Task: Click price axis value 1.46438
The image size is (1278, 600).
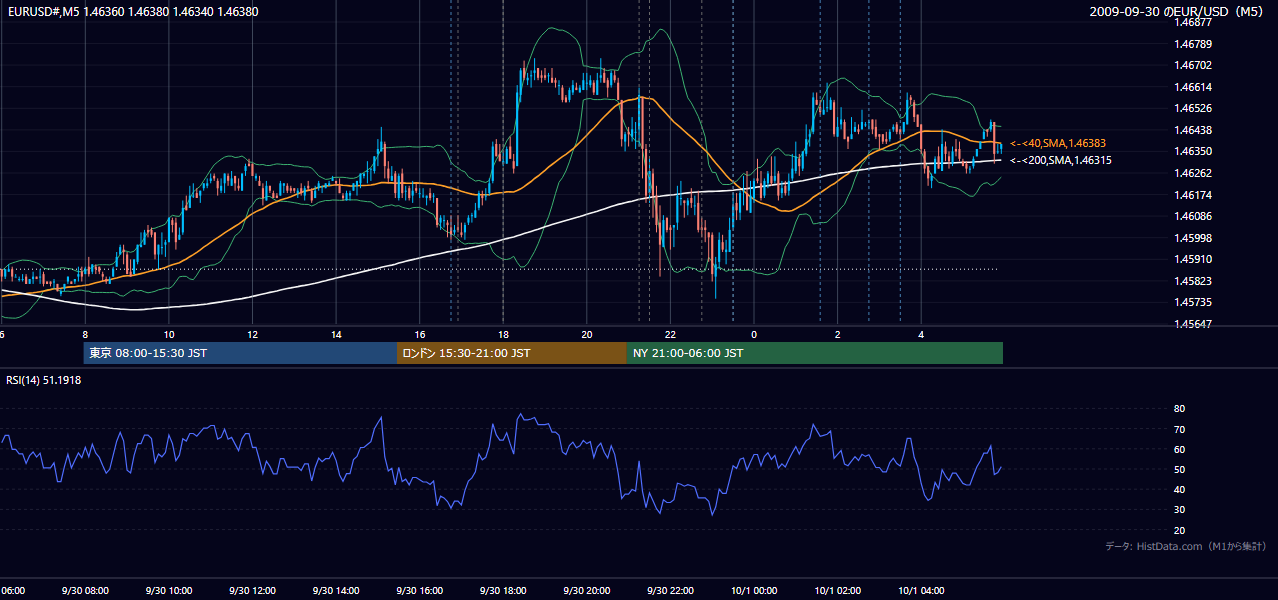Action: point(1193,130)
